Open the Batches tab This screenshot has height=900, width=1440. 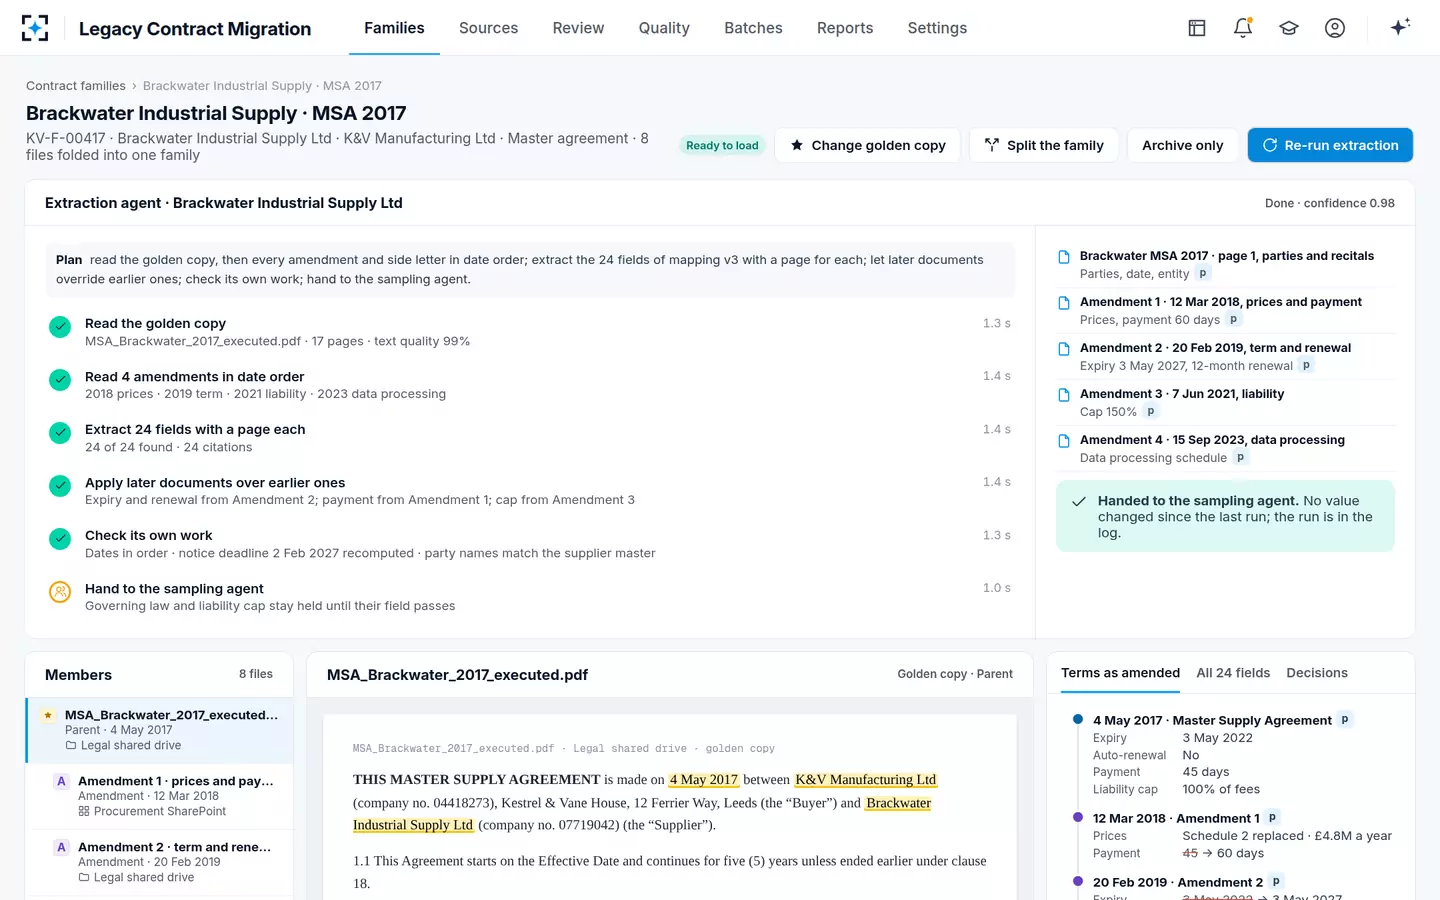point(753,28)
